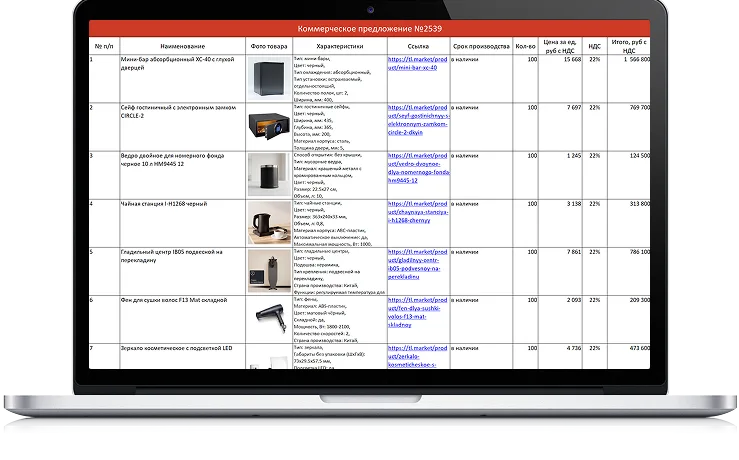Open the mini-bar-xc-40 product link
The height and width of the screenshot is (460, 739).
pyautogui.click(x=418, y=64)
